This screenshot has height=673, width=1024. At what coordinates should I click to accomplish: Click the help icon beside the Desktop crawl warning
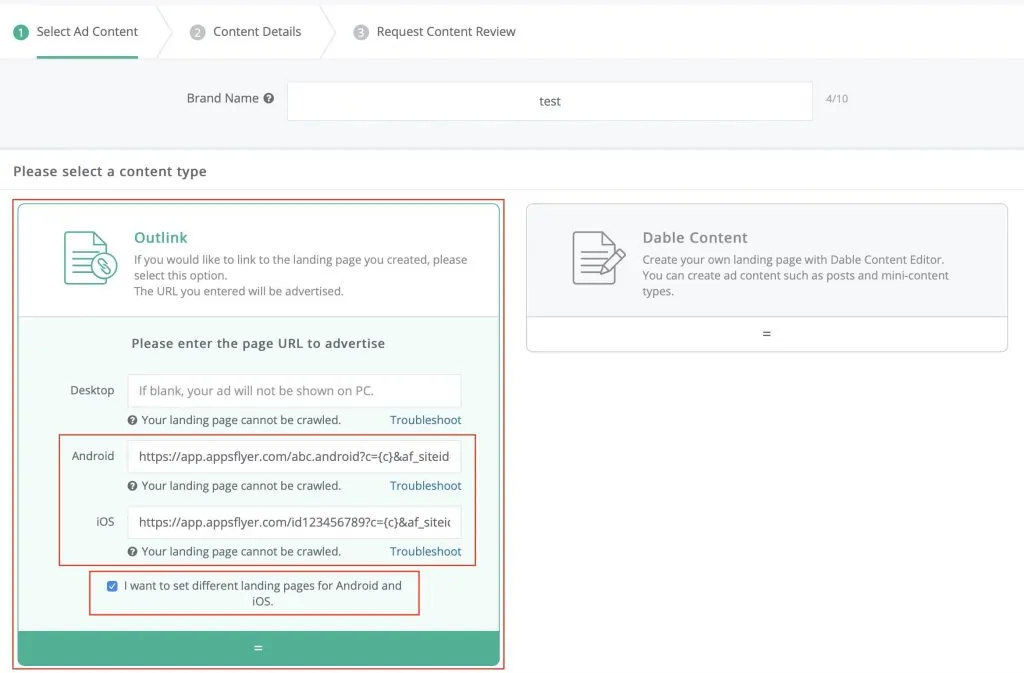(132, 420)
